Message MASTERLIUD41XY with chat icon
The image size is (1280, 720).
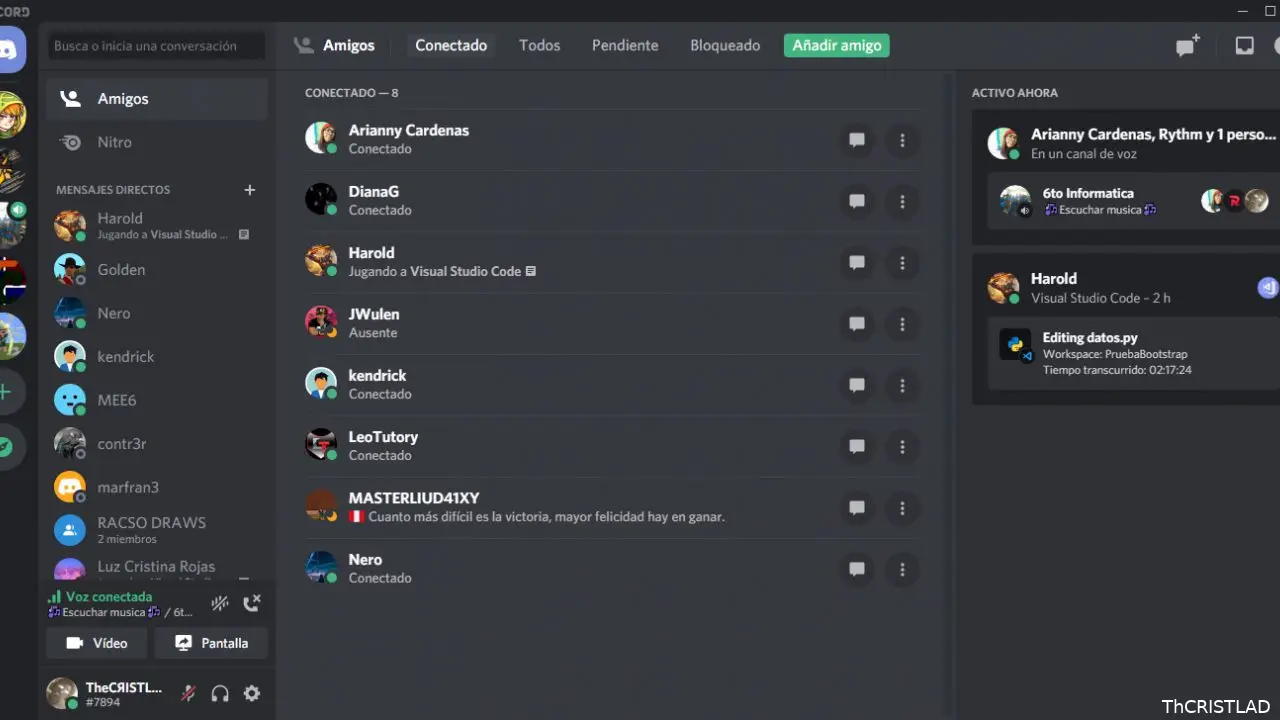click(857, 508)
